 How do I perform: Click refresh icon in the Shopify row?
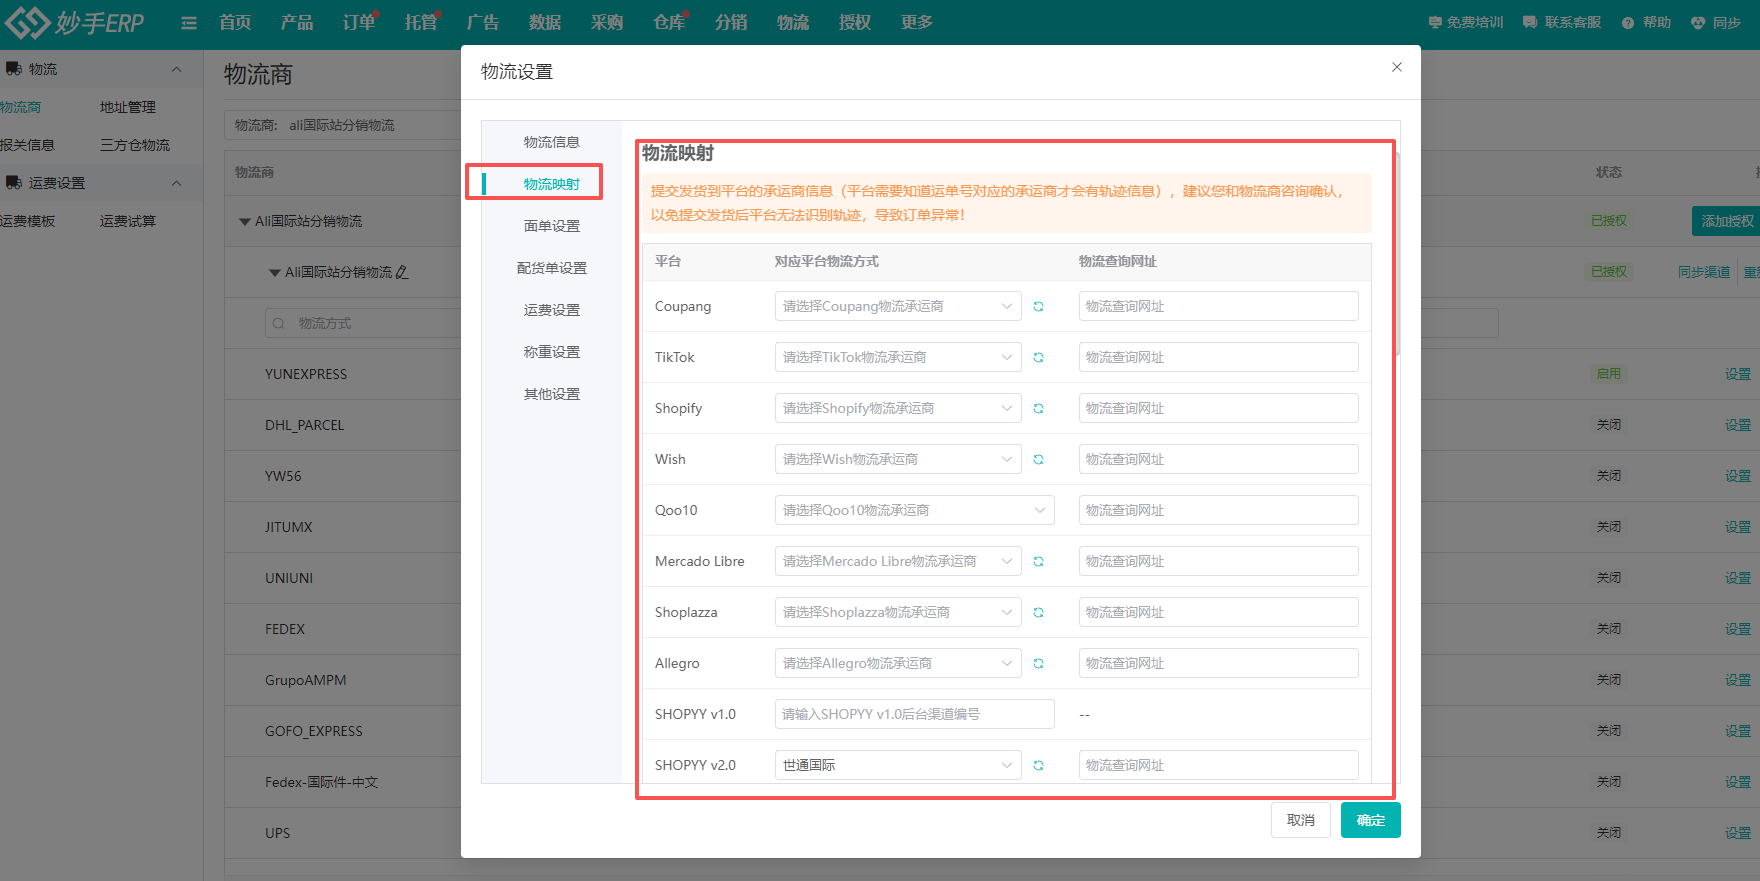(1038, 409)
